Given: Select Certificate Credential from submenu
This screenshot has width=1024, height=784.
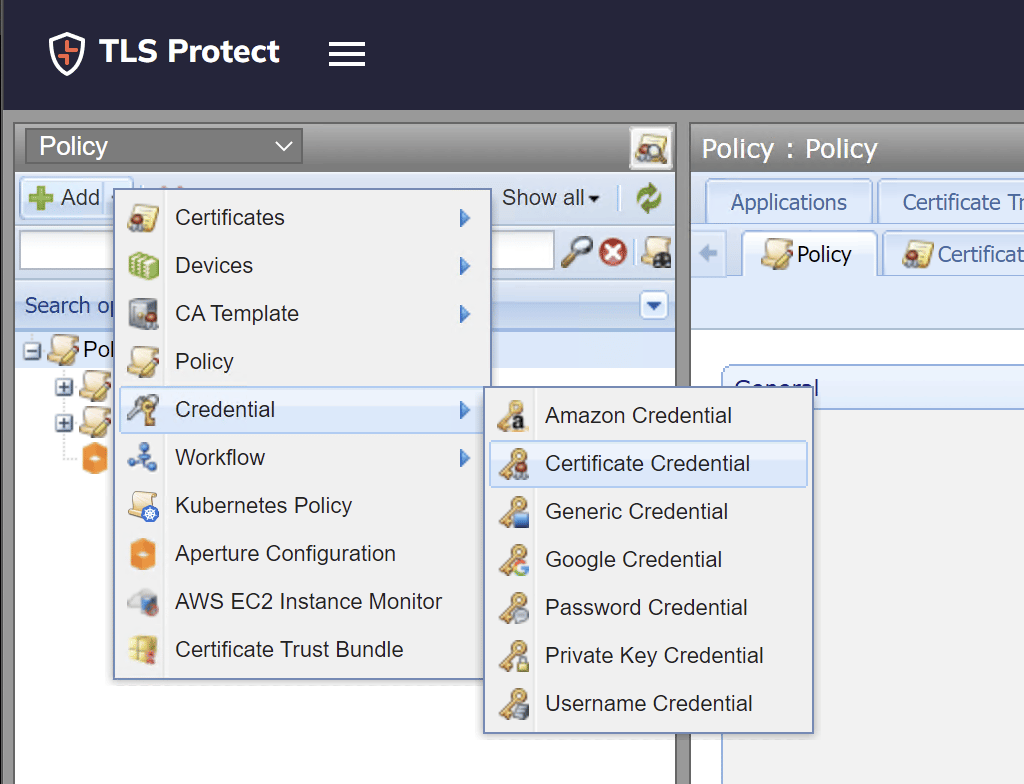Looking at the screenshot, I should 648,464.
